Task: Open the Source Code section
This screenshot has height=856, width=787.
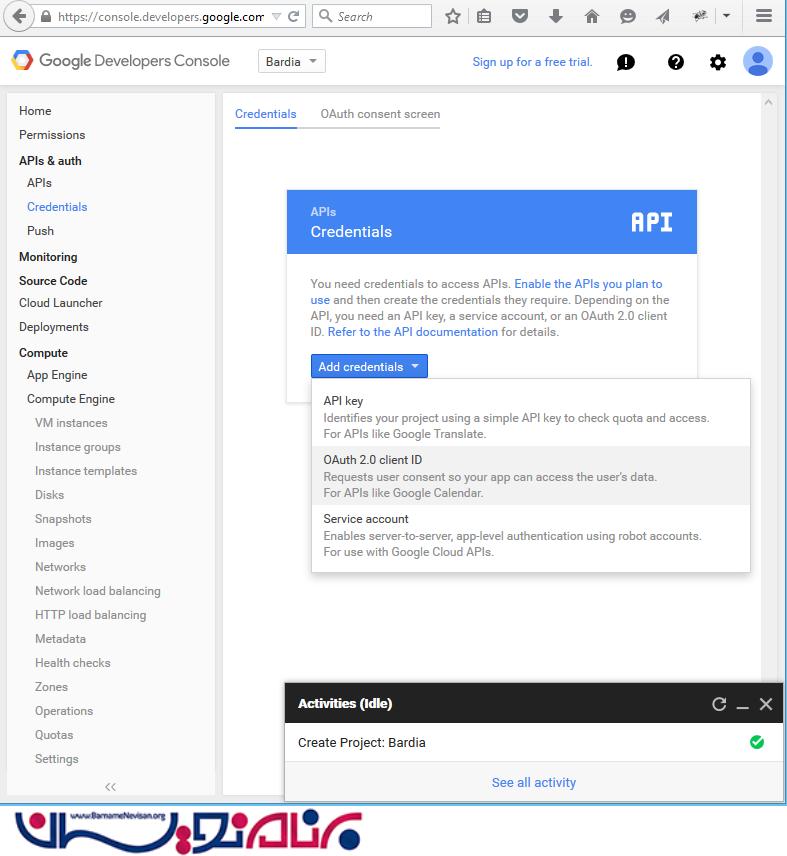Action: pos(53,281)
